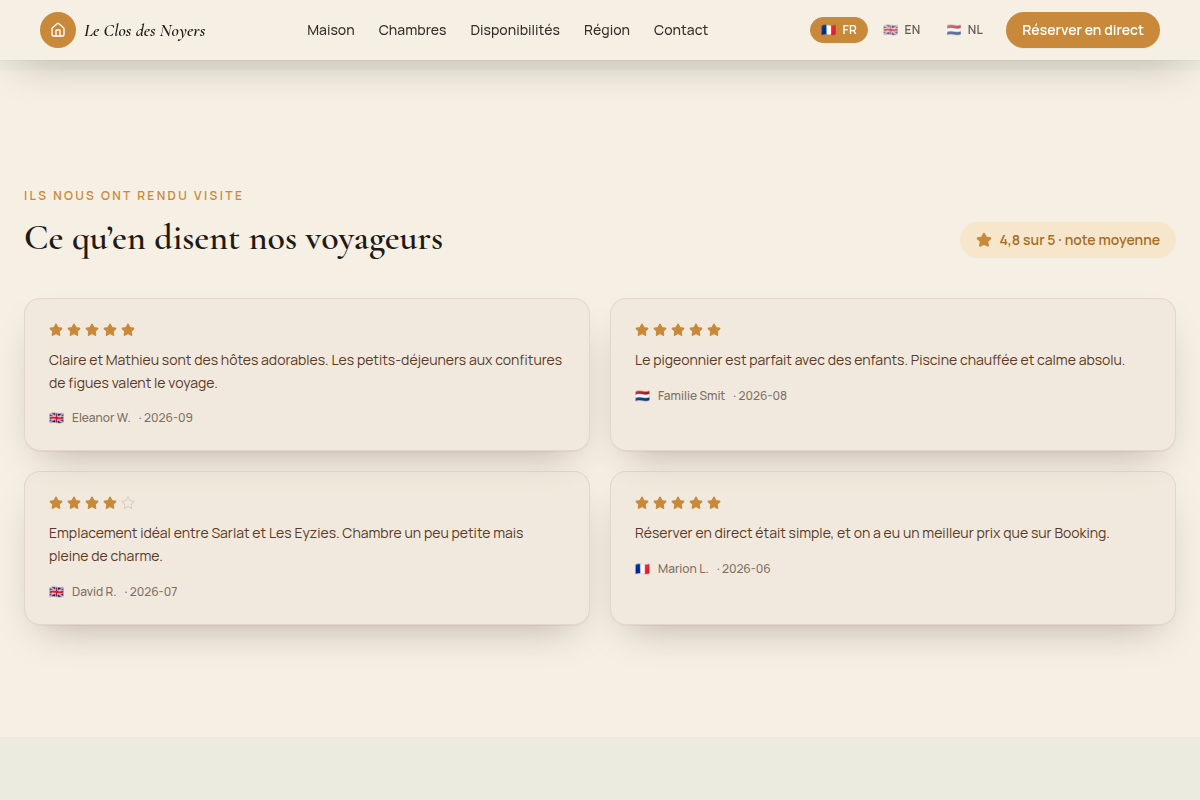Click review text mentioning Sarlat et Les Eyzies
Image resolution: width=1200 pixels, height=800 pixels.
click(286, 545)
